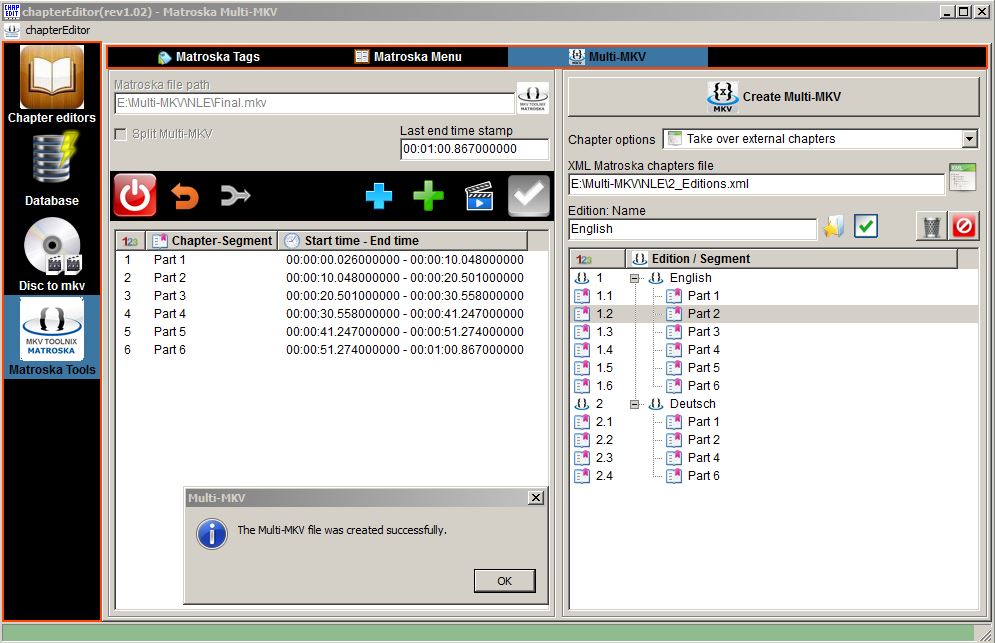Collapse the Deutsch edition node
The height and width of the screenshot is (643, 995).
(634, 404)
